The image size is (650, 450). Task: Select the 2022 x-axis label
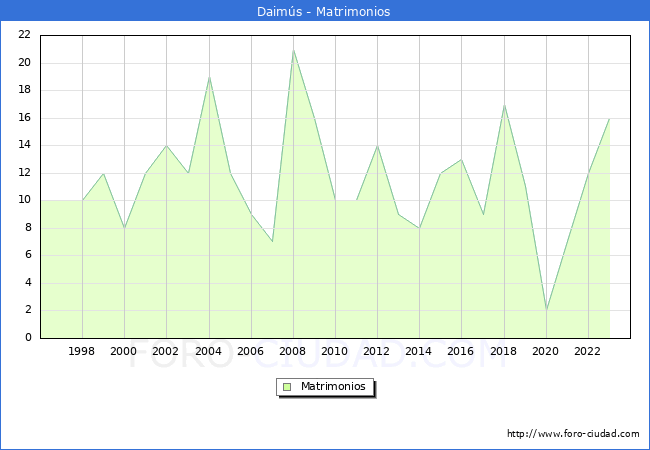click(588, 351)
